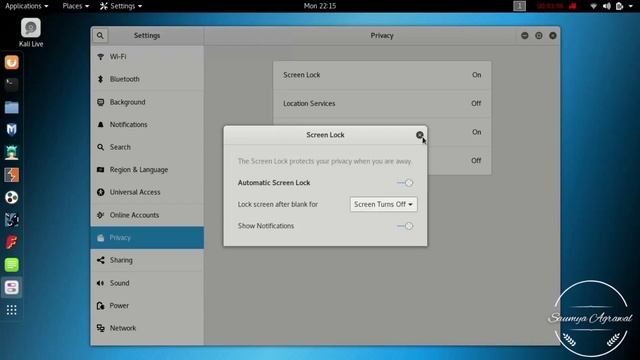The image size is (640, 360).
Task: Click the red recording indicator icon in top bar
Action: (573, 6)
